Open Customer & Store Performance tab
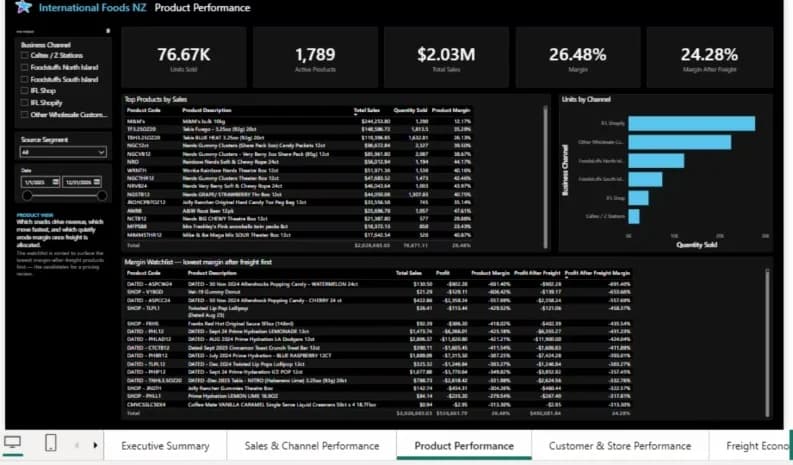The width and height of the screenshot is (793, 465). (620, 446)
